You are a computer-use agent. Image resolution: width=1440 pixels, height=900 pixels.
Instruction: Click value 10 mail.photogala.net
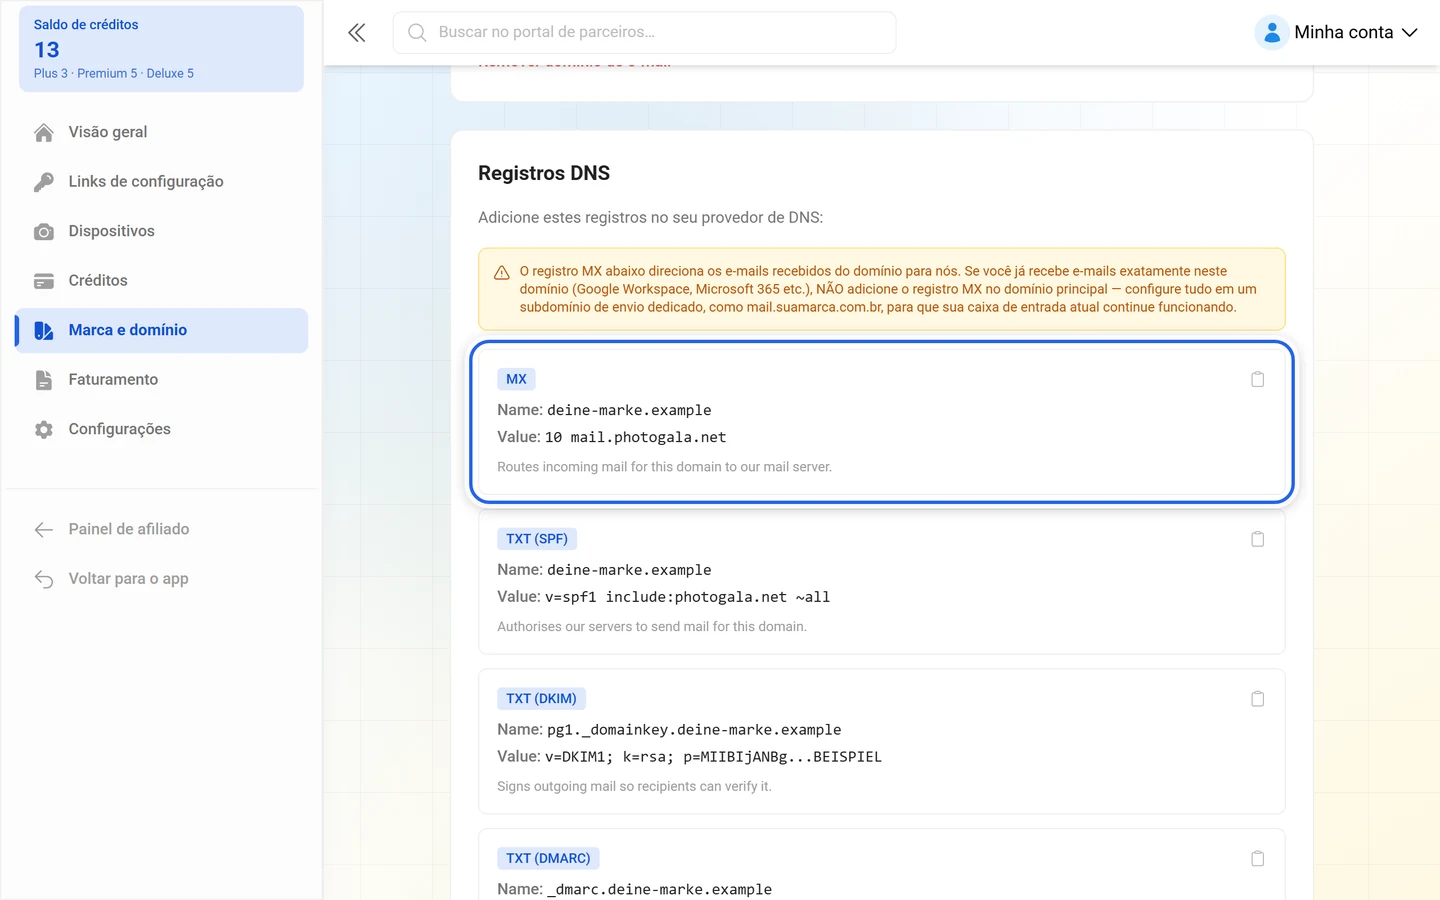[x=636, y=438]
